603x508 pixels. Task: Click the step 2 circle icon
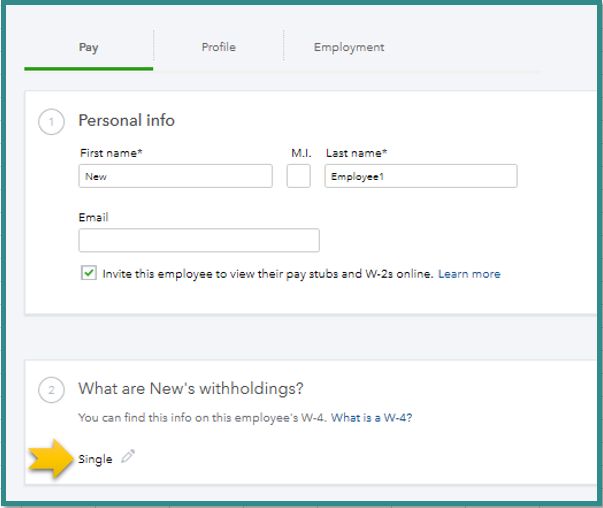coord(51,388)
